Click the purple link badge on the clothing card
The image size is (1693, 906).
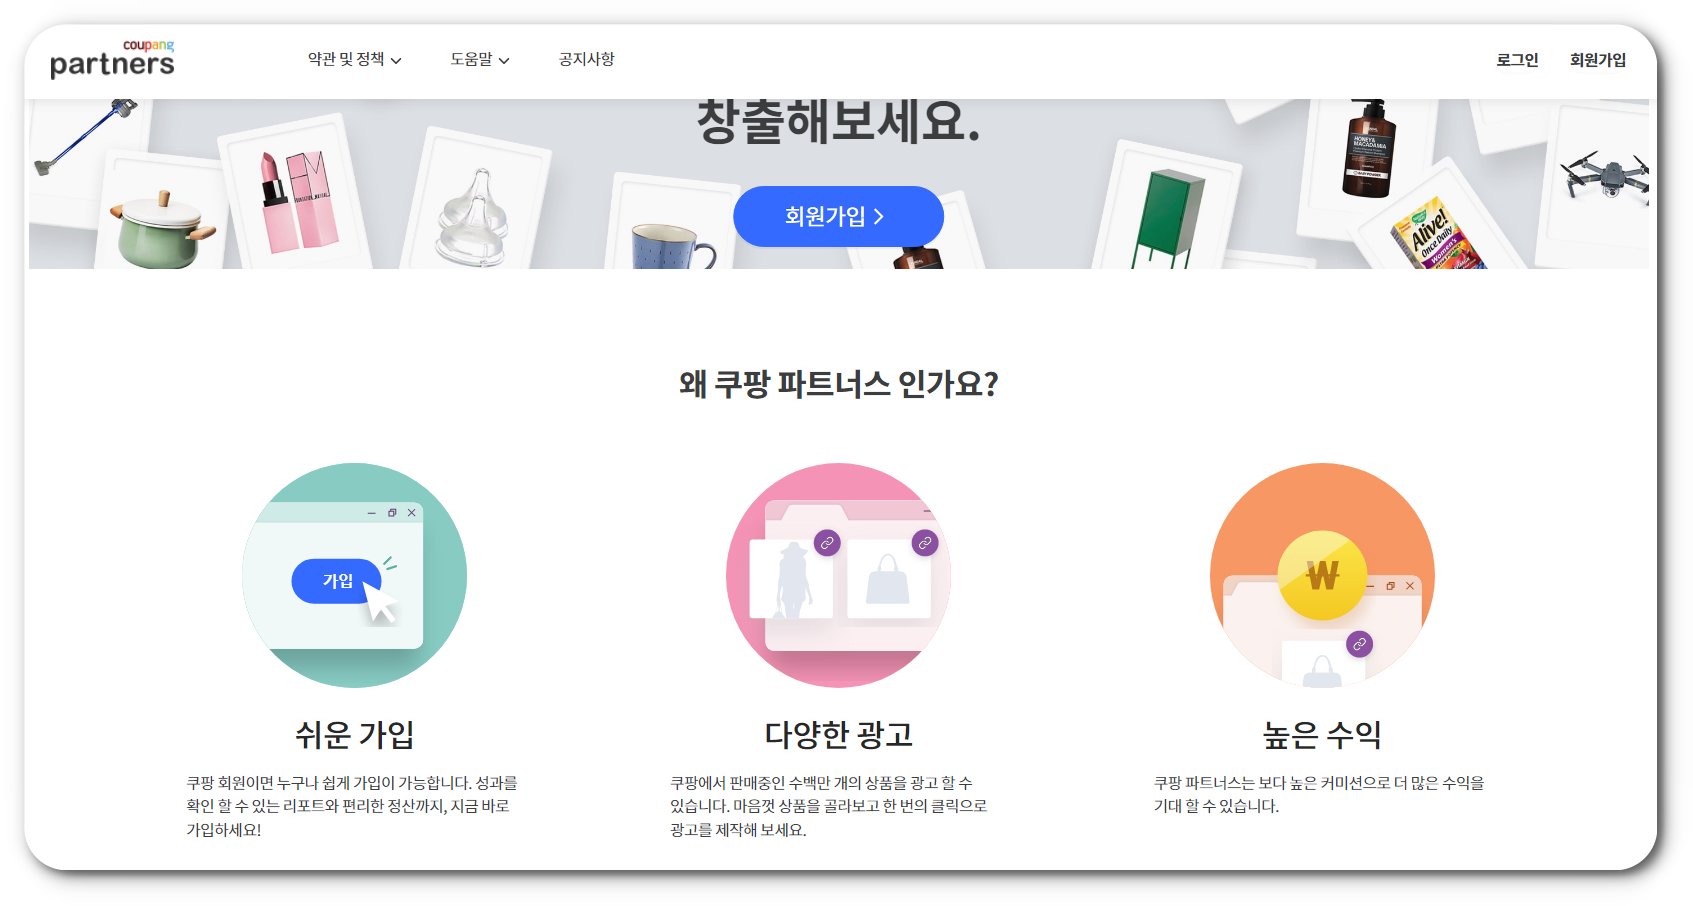coord(826,543)
